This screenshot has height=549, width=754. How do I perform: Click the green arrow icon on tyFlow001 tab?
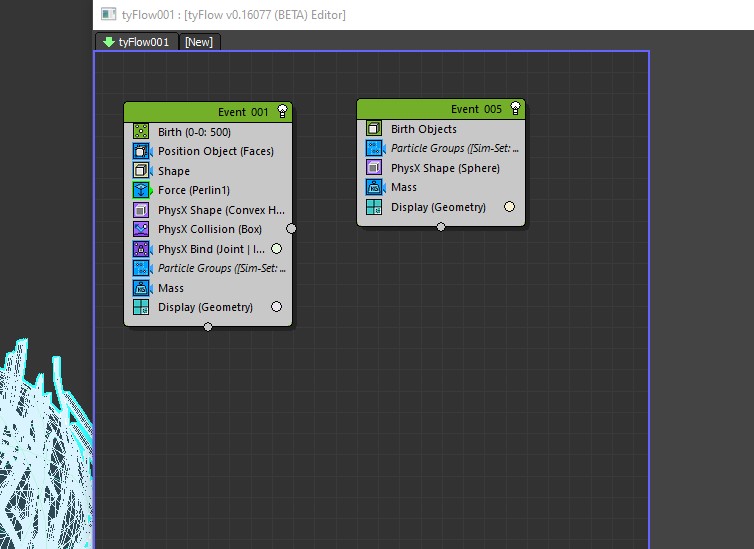click(109, 42)
